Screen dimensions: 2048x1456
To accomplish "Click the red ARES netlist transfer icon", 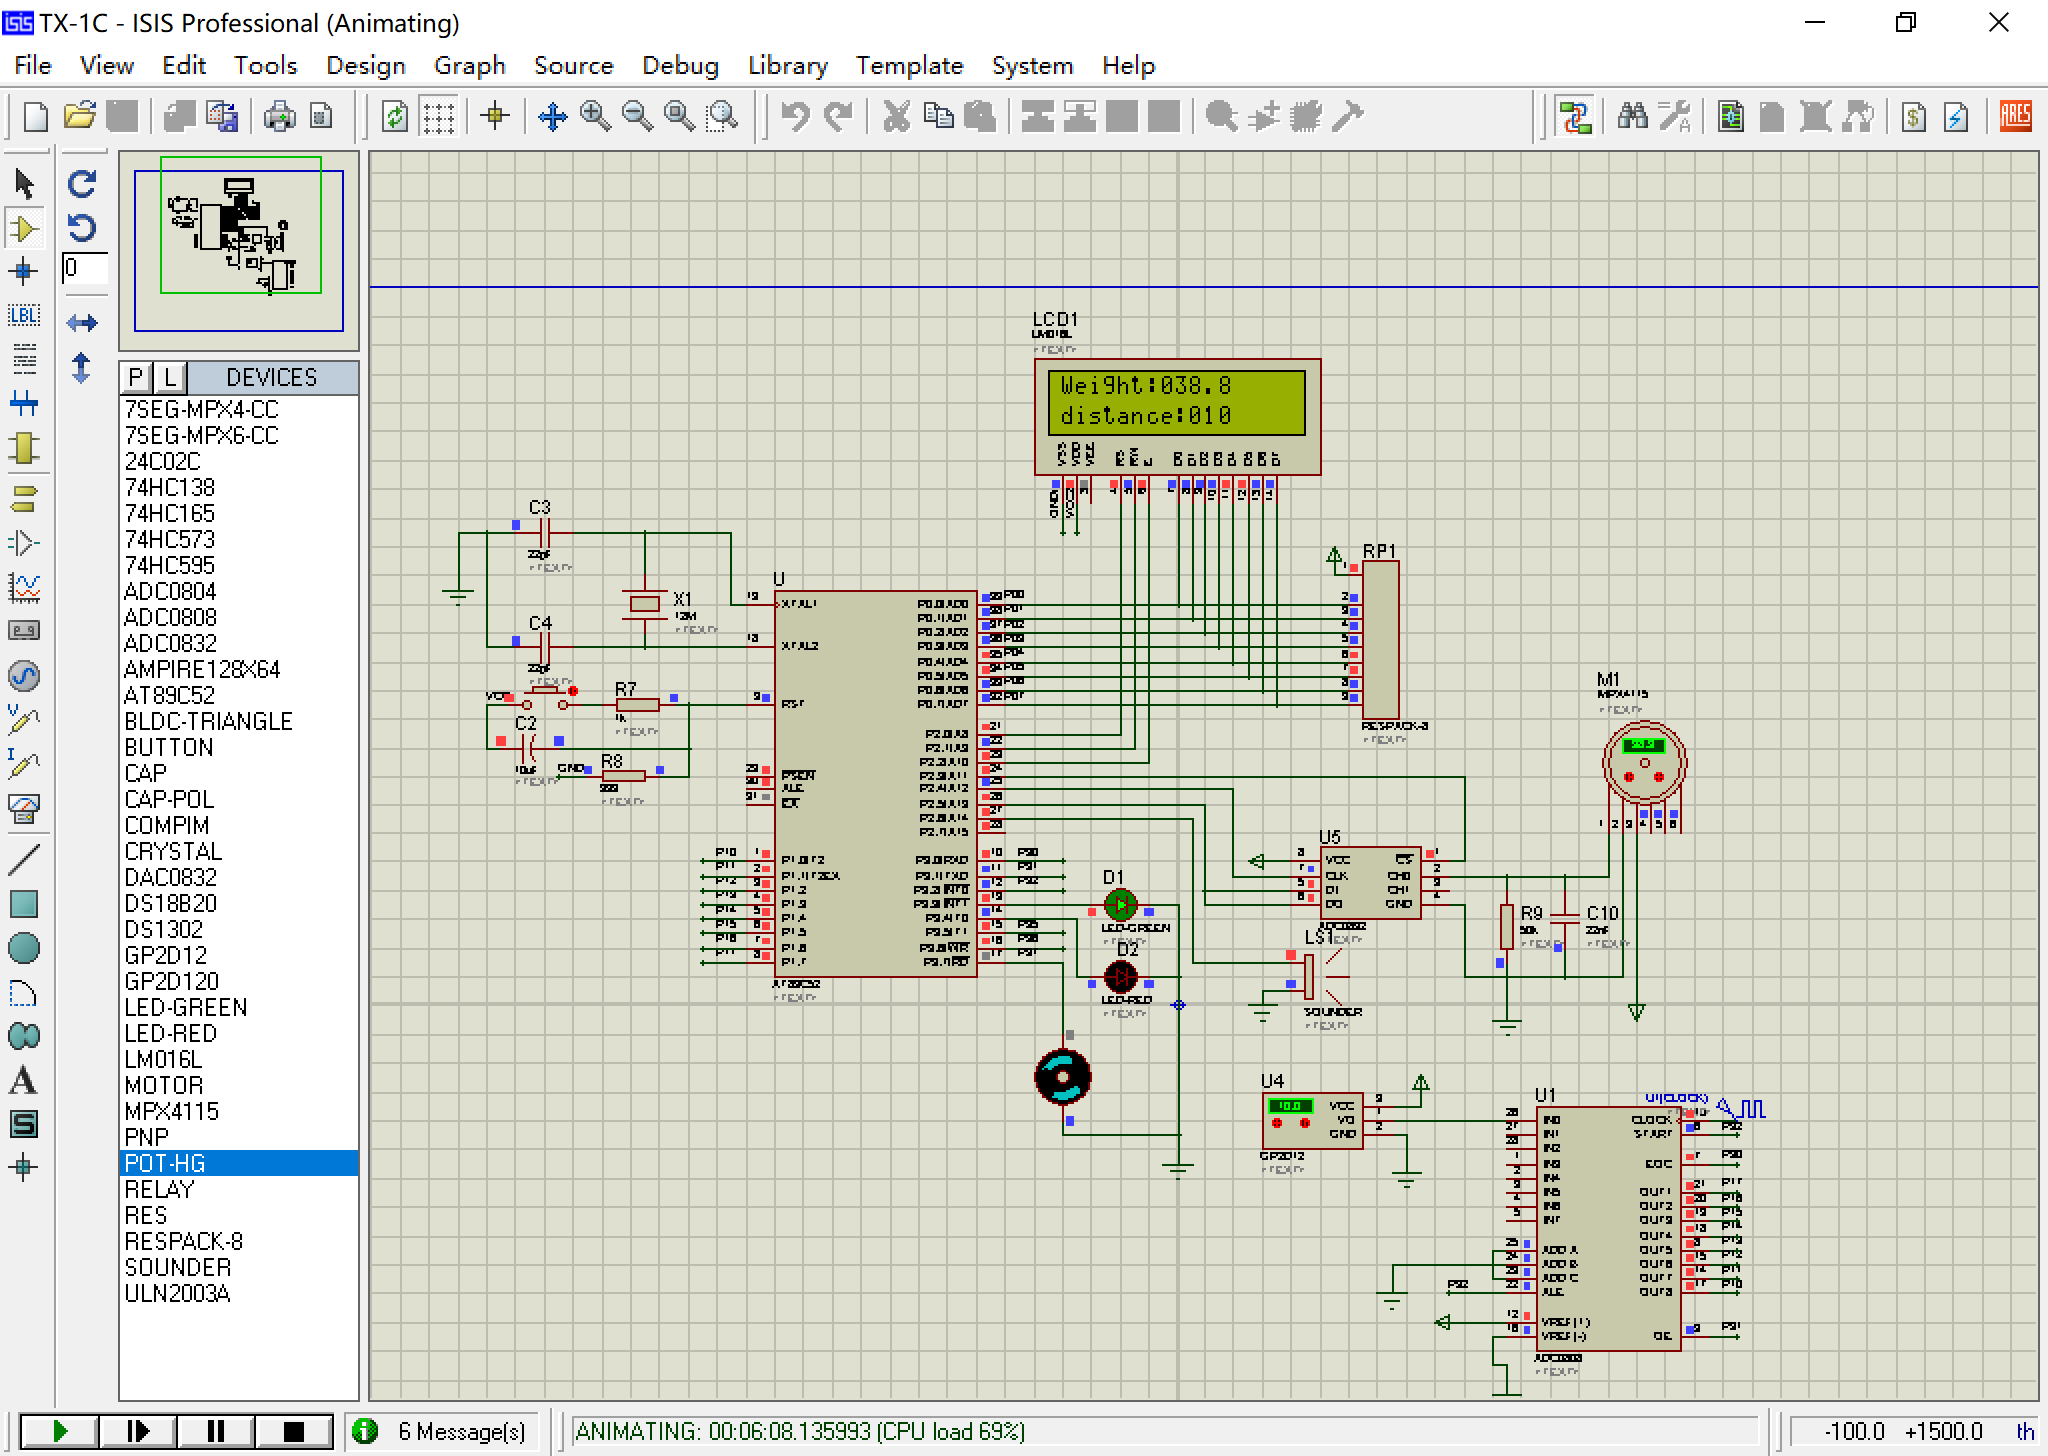I will click(x=2015, y=117).
